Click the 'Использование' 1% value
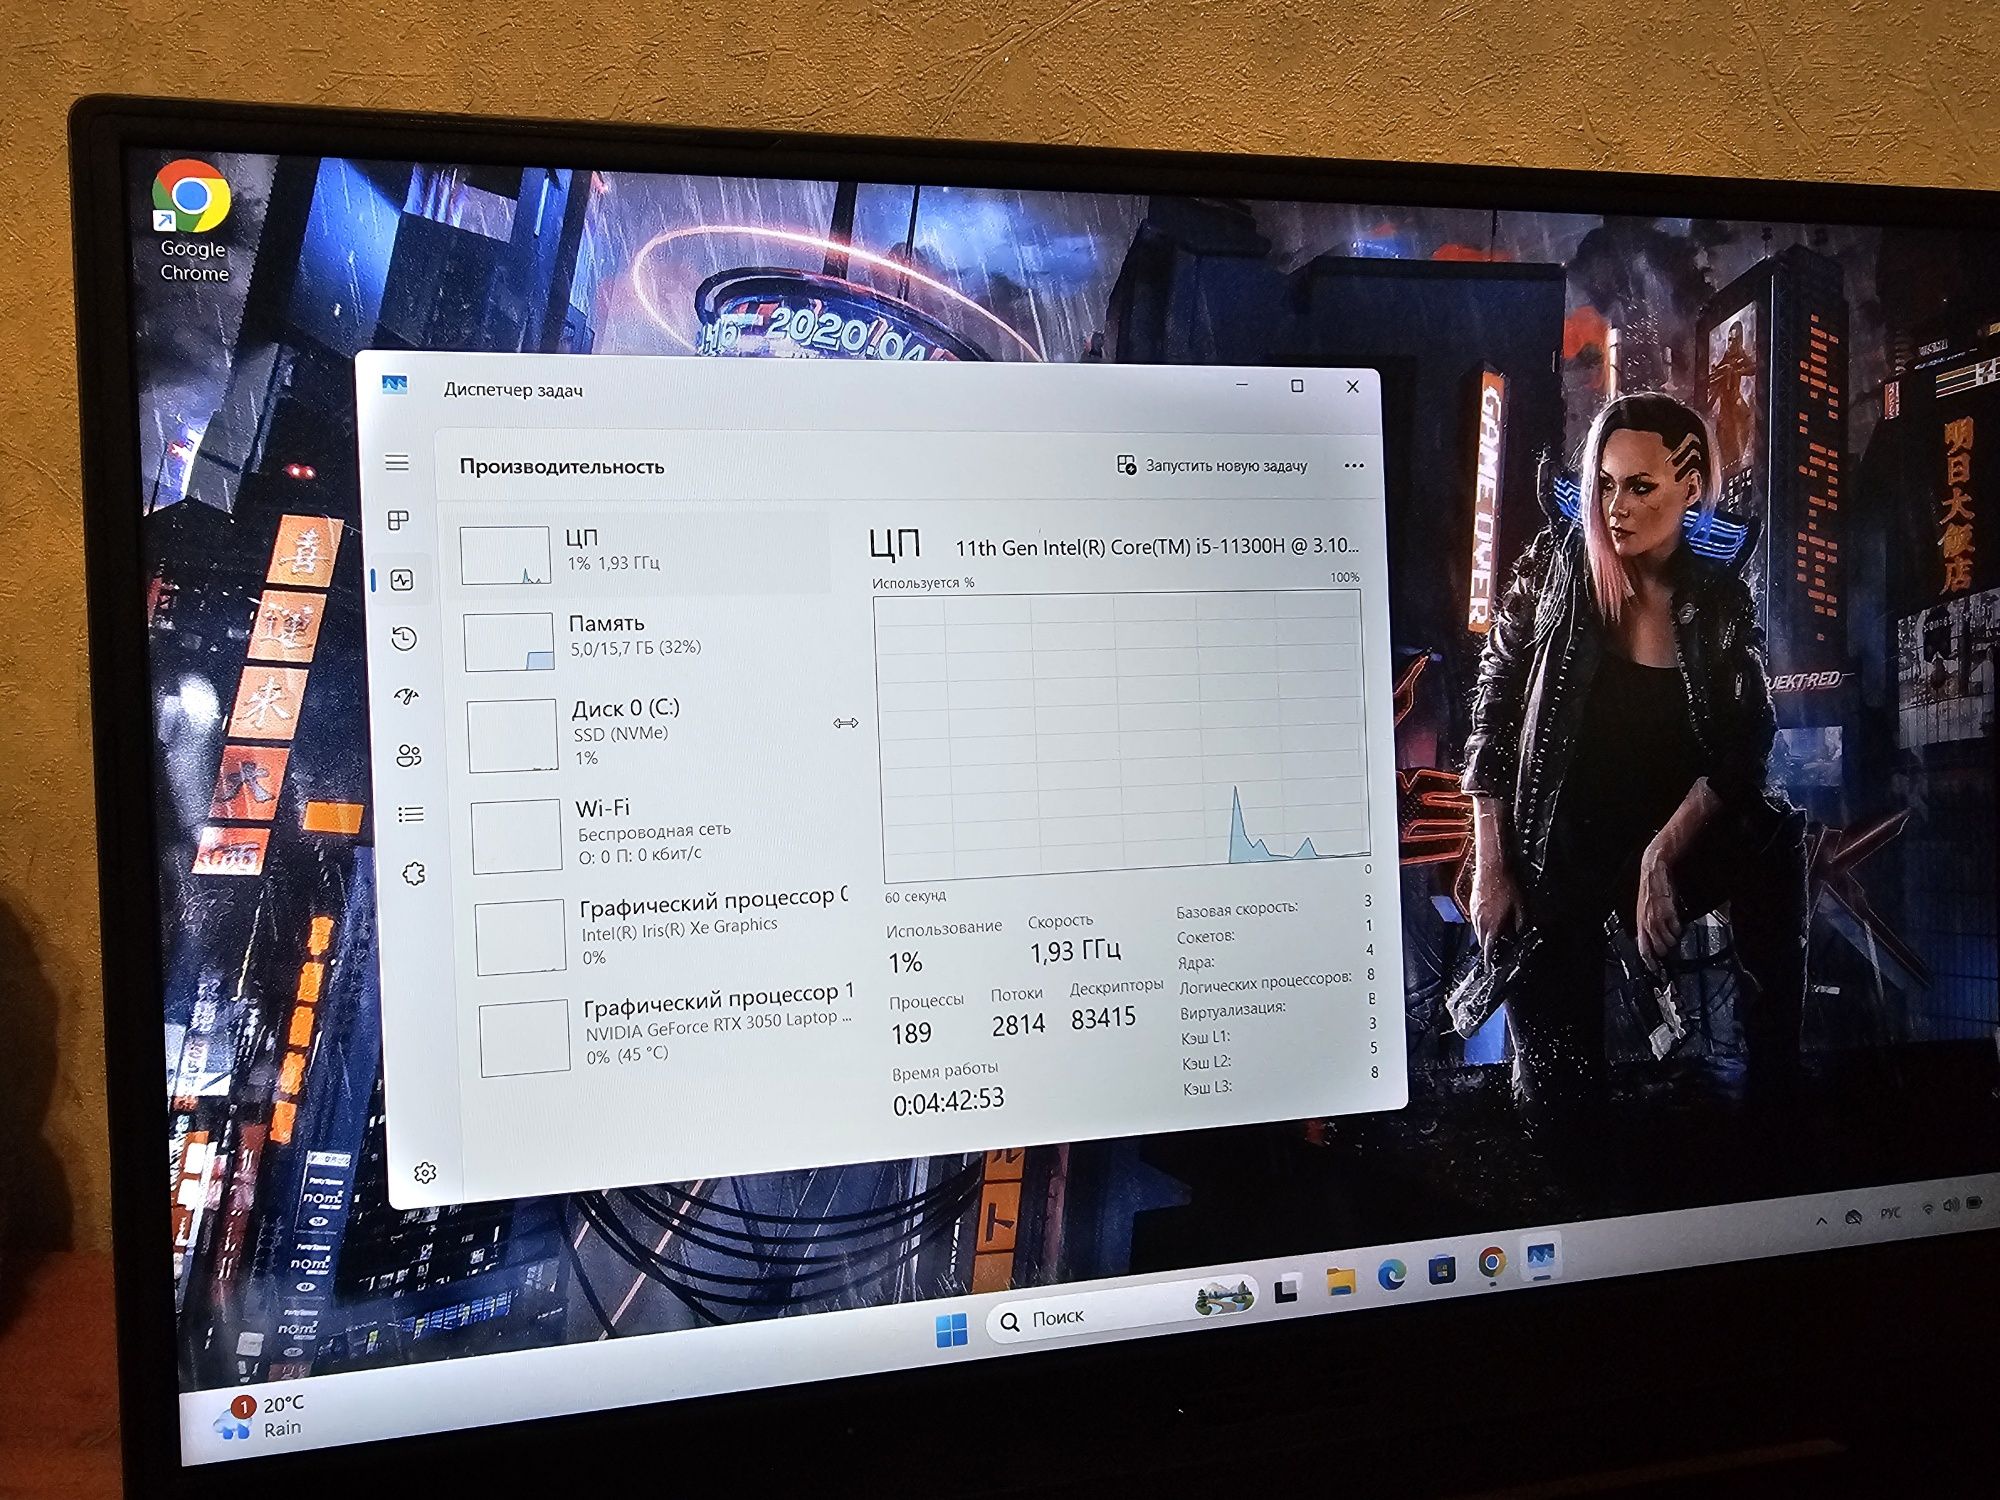This screenshot has width=2000, height=1500. click(905, 962)
